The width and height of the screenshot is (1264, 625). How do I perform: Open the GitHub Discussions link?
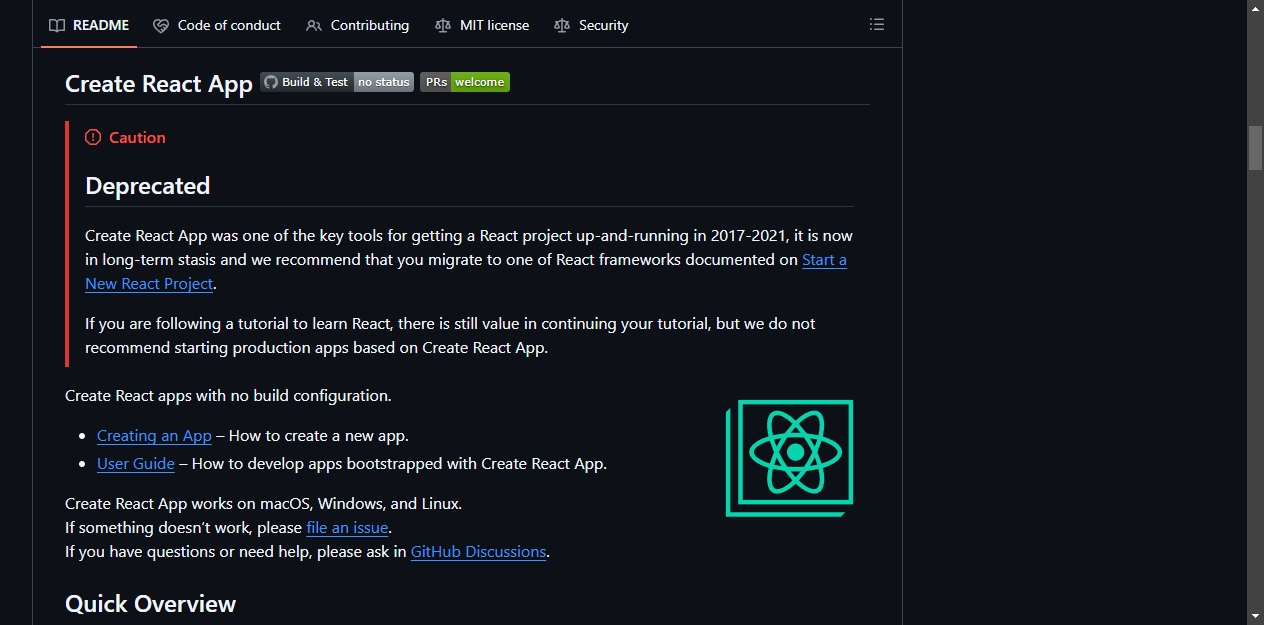point(478,551)
